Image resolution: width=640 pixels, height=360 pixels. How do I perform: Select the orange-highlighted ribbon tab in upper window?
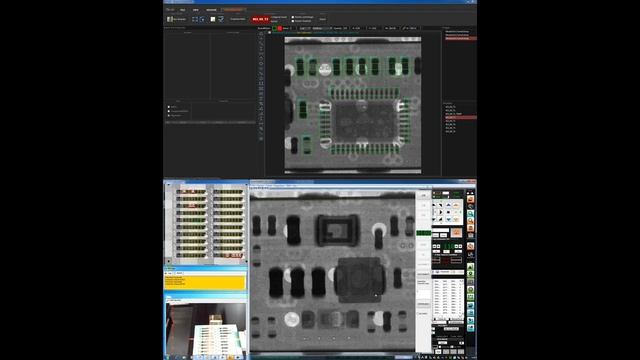coord(233,9)
